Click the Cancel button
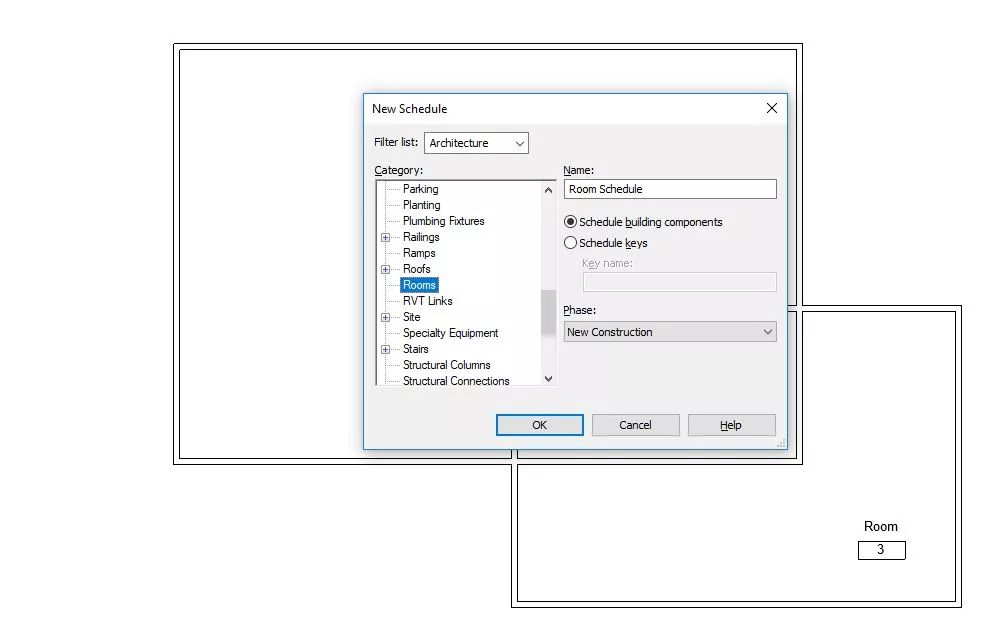The image size is (986, 627). (x=635, y=425)
